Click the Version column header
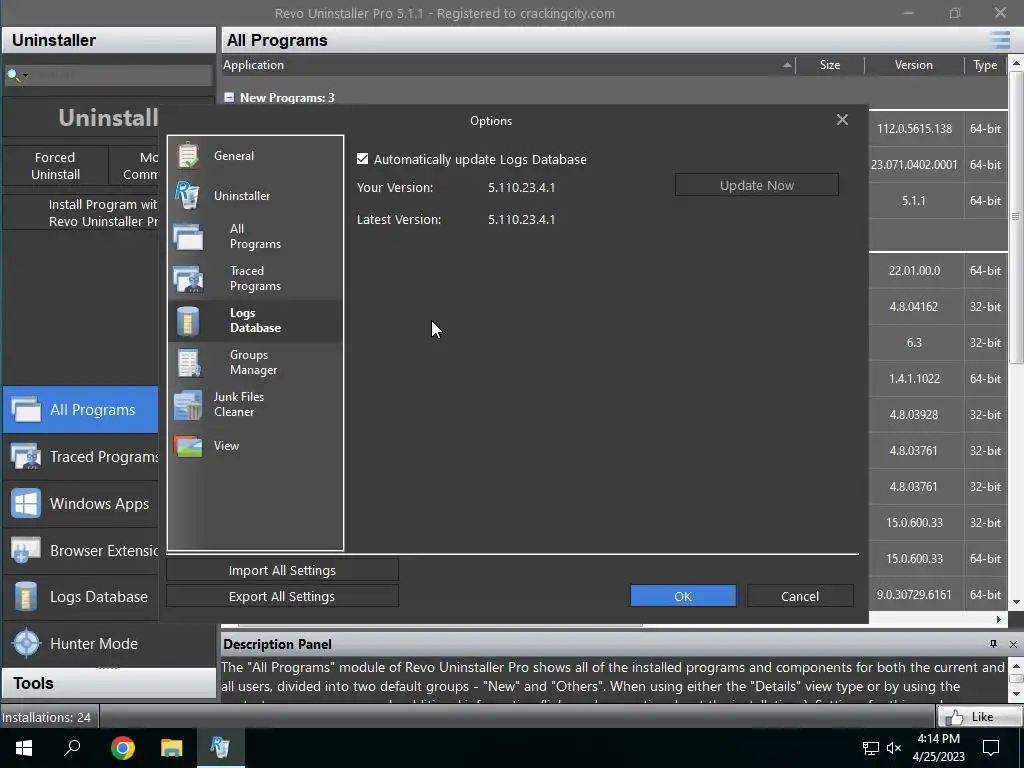1024x768 pixels. pos(914,65)
